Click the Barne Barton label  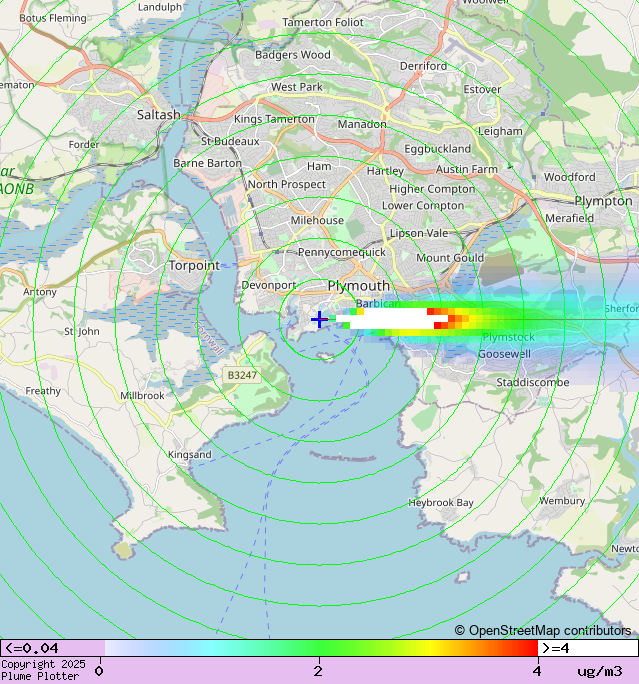point(207,163)
